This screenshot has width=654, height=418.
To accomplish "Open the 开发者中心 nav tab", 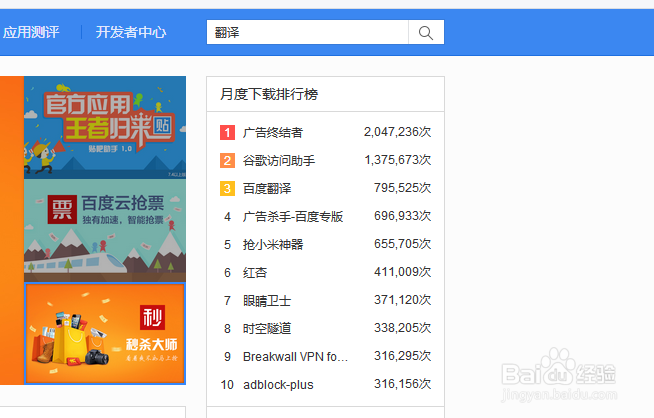I will [131, 32].
